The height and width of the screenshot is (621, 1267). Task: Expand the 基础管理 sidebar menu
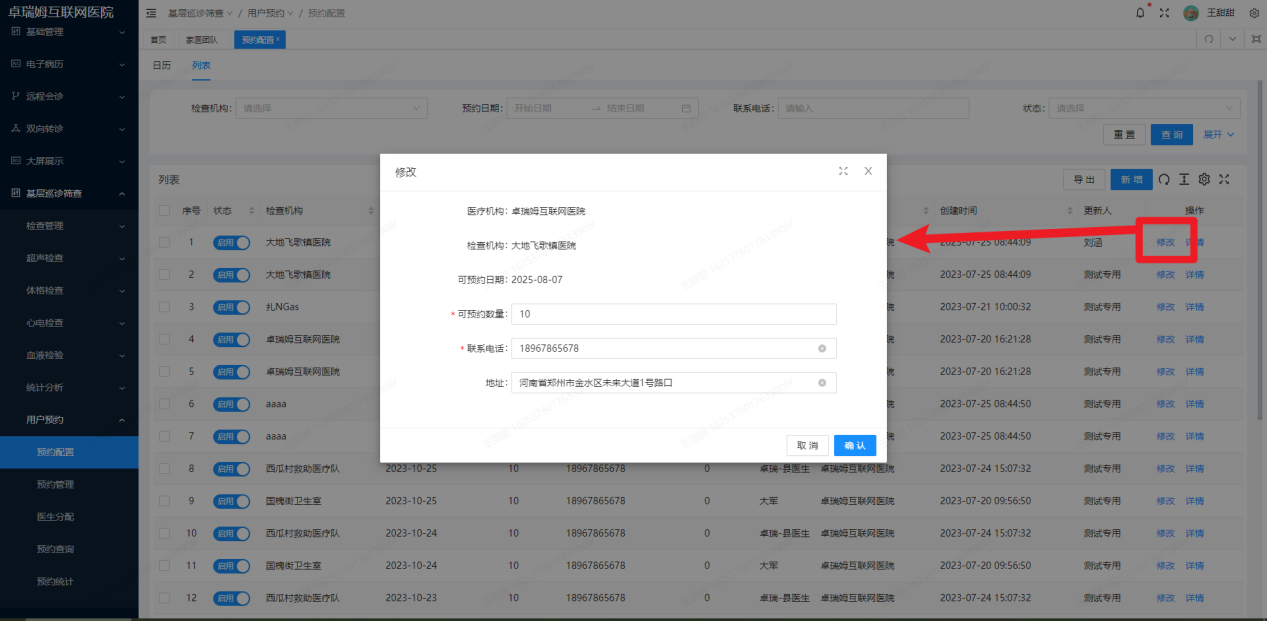121,32
